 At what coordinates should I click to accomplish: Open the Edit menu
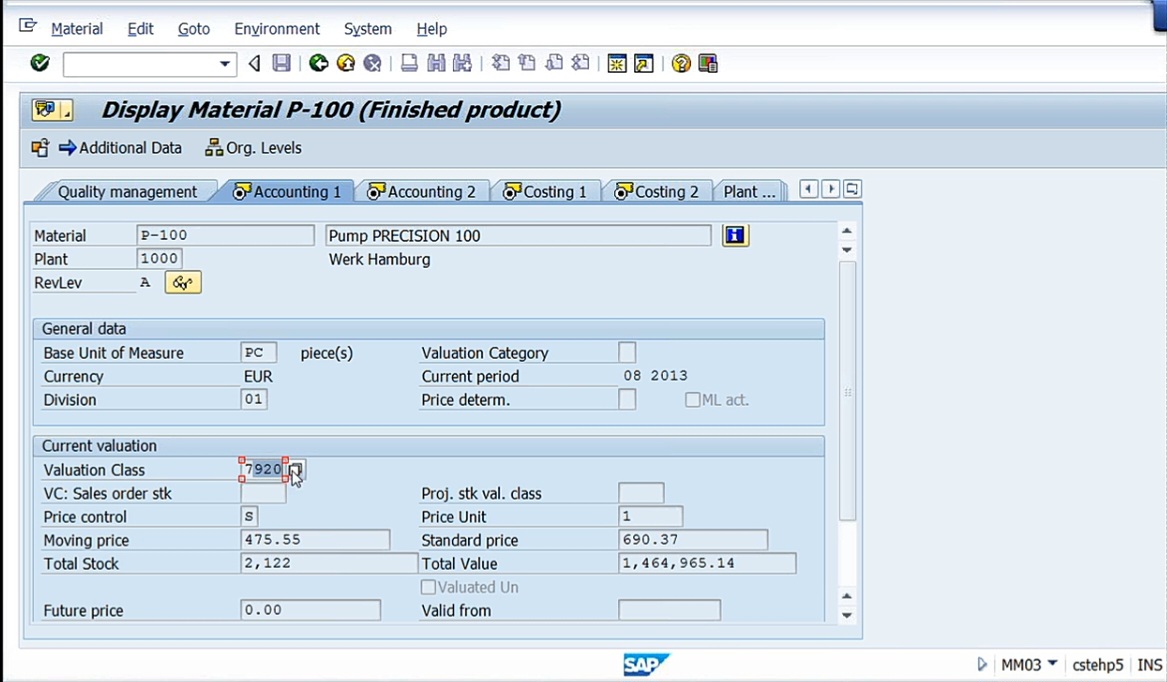click(x=141, y=29)
